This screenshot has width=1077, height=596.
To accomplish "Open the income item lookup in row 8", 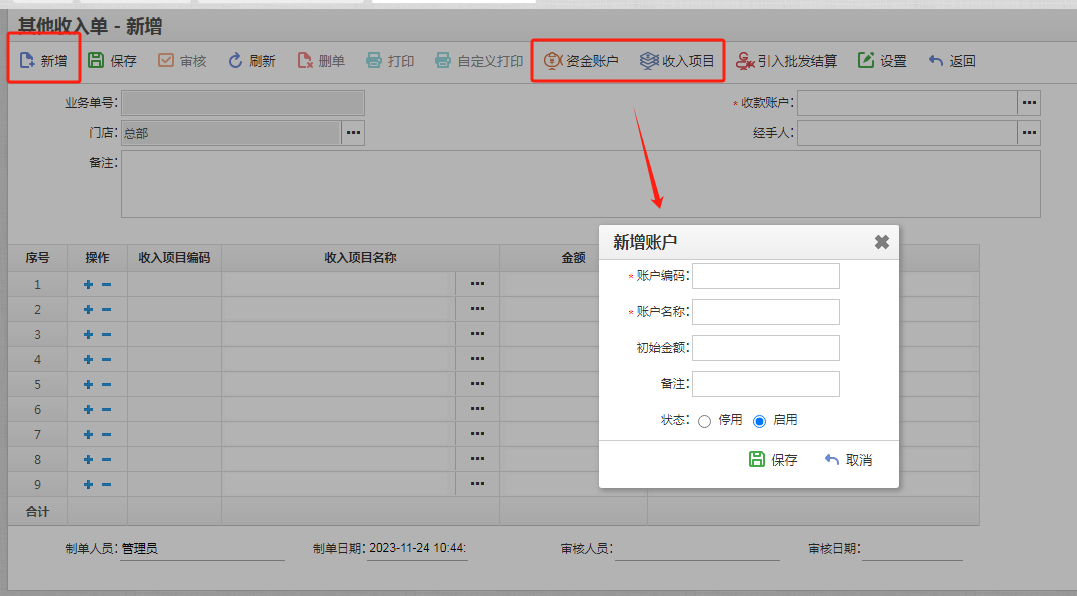I will click(477, 459).
